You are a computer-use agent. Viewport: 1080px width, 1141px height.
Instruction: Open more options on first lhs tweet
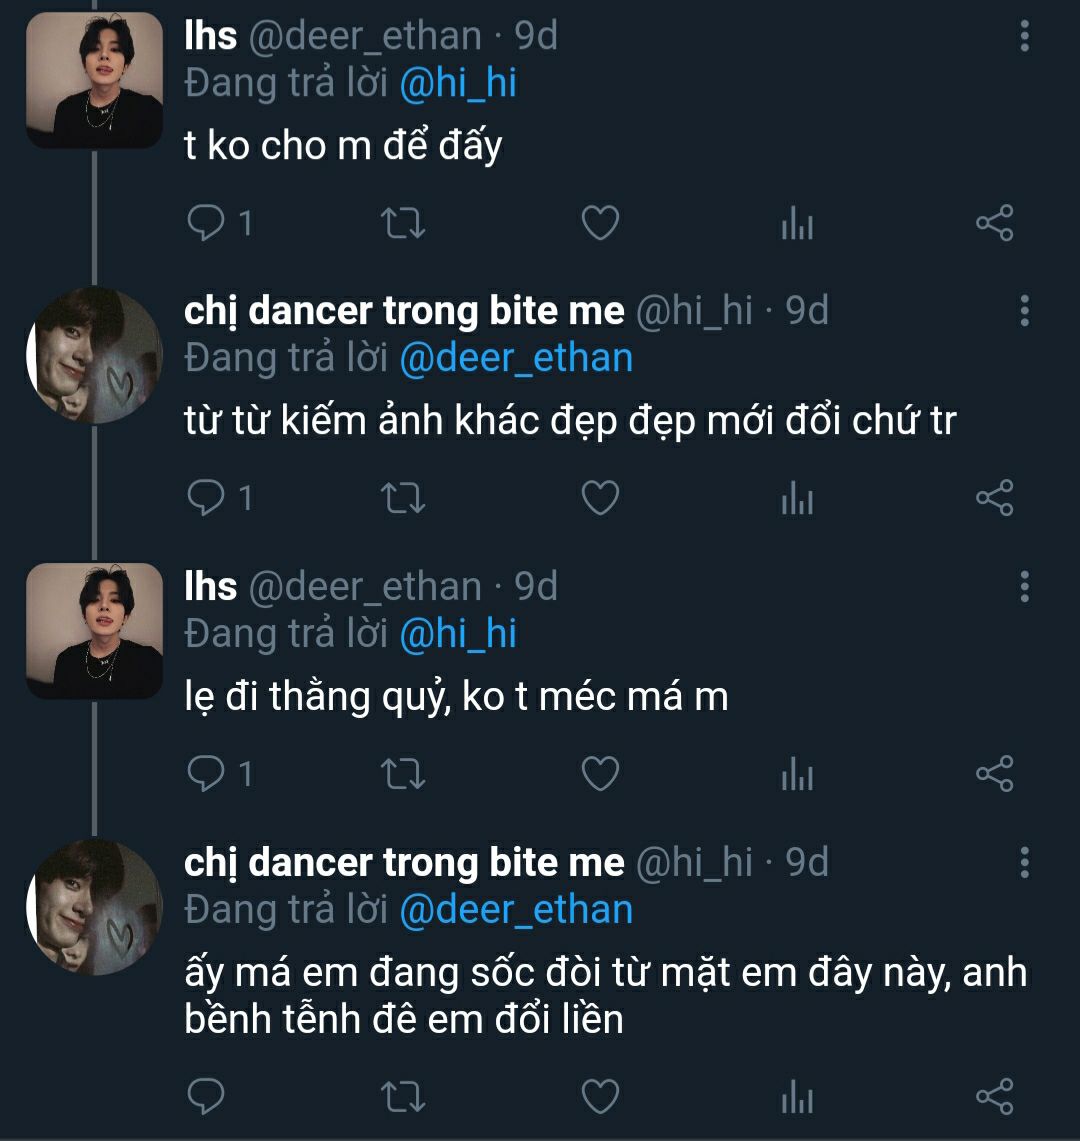click(x=1024, y=36)
